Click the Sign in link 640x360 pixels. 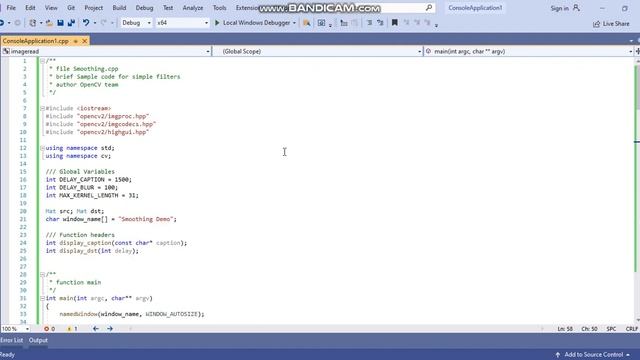point(559,8)
